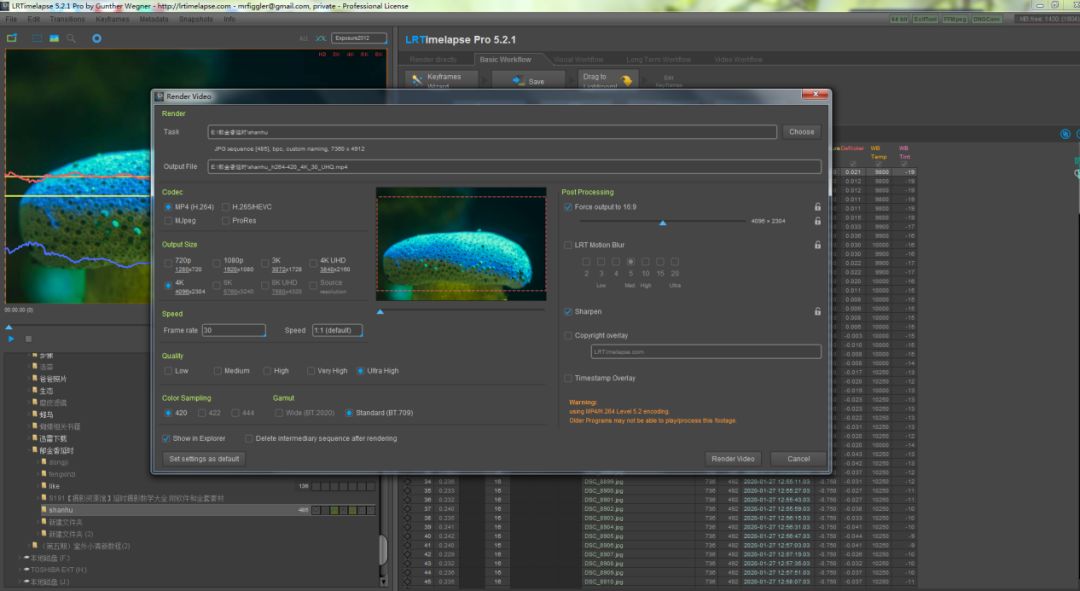Open the Frame rate dropdown
The width and height of the screenshot is (1080, 591).
(x=233, y=331)
